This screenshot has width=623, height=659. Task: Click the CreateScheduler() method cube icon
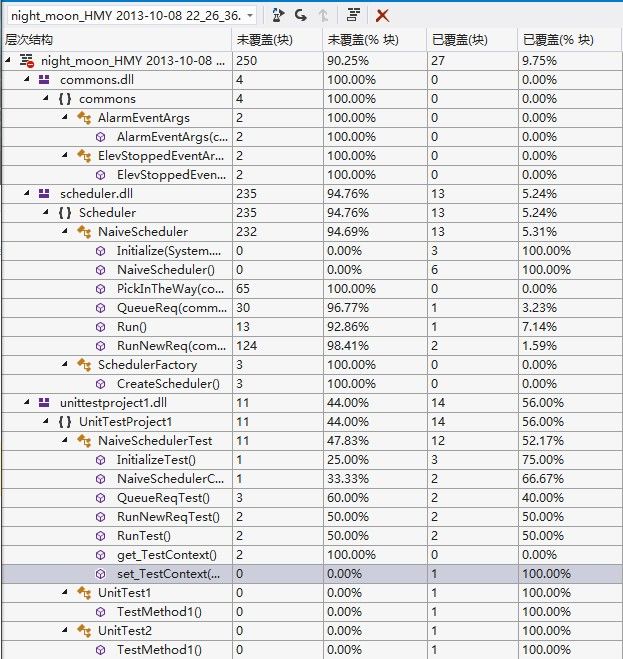[100, 384]
